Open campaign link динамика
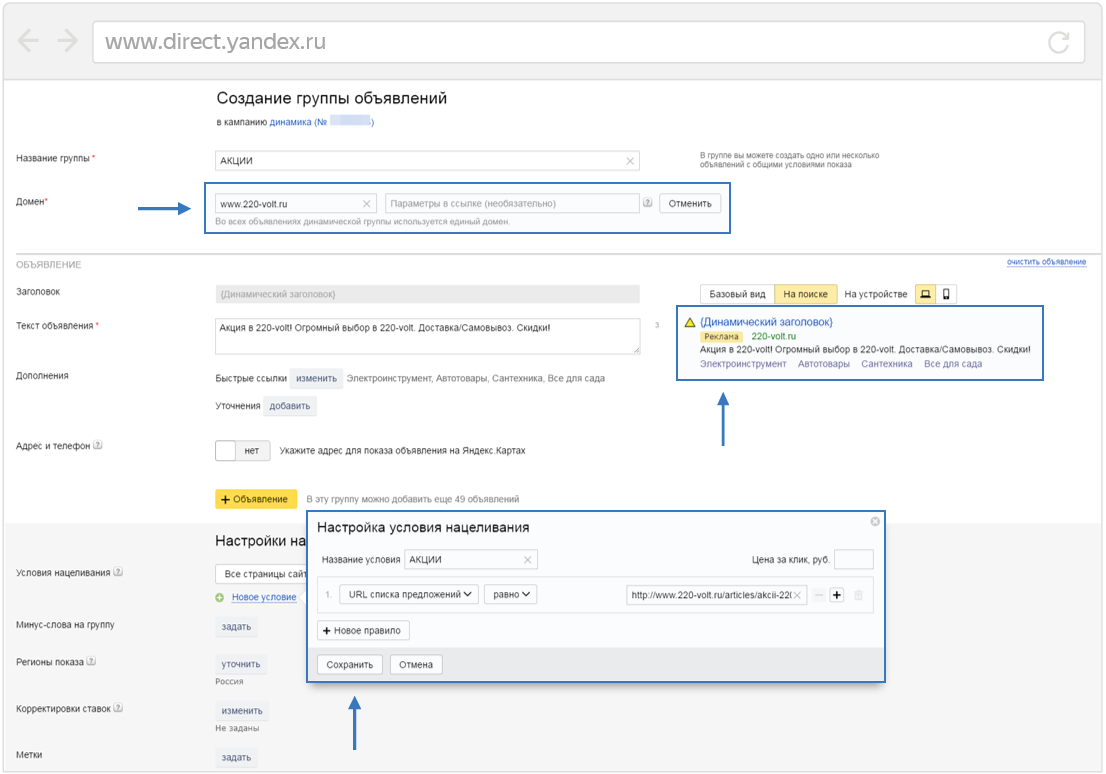 (x=322, y=122)
